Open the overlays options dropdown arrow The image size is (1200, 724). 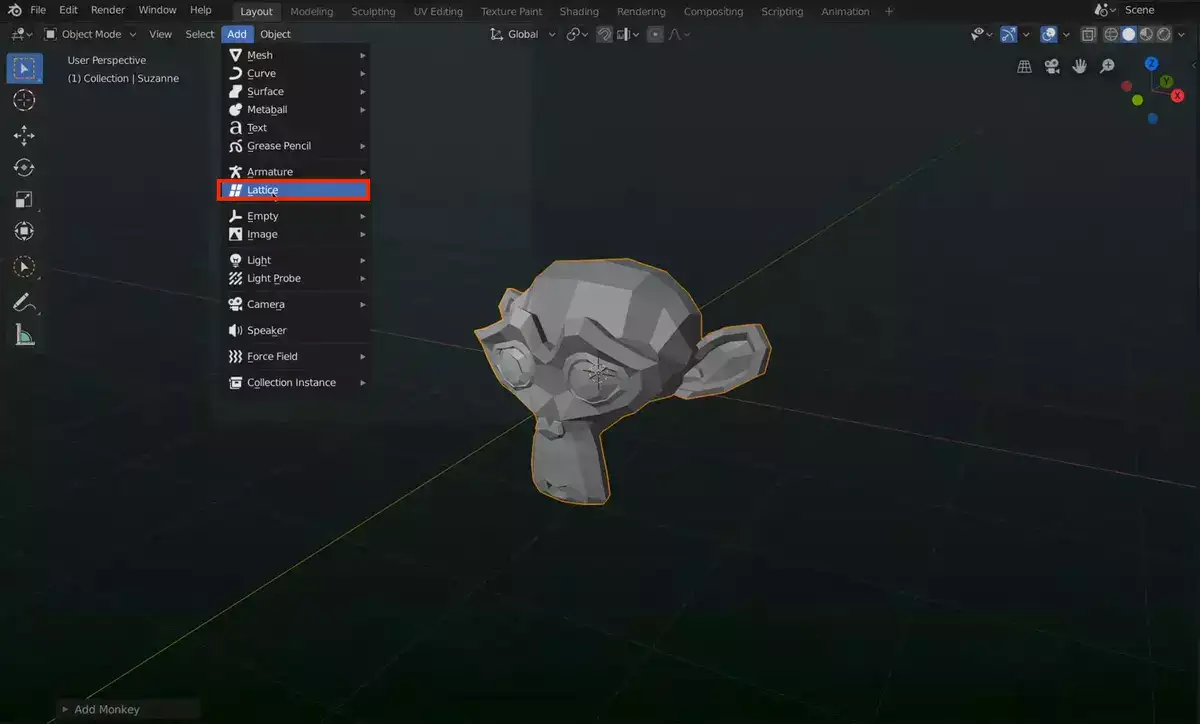(1066, 34)
